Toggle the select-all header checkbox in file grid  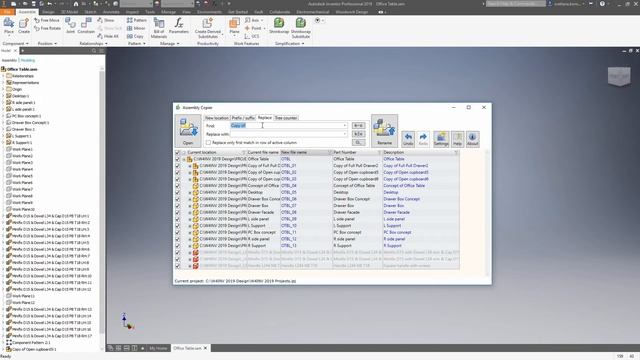[177, 153]
